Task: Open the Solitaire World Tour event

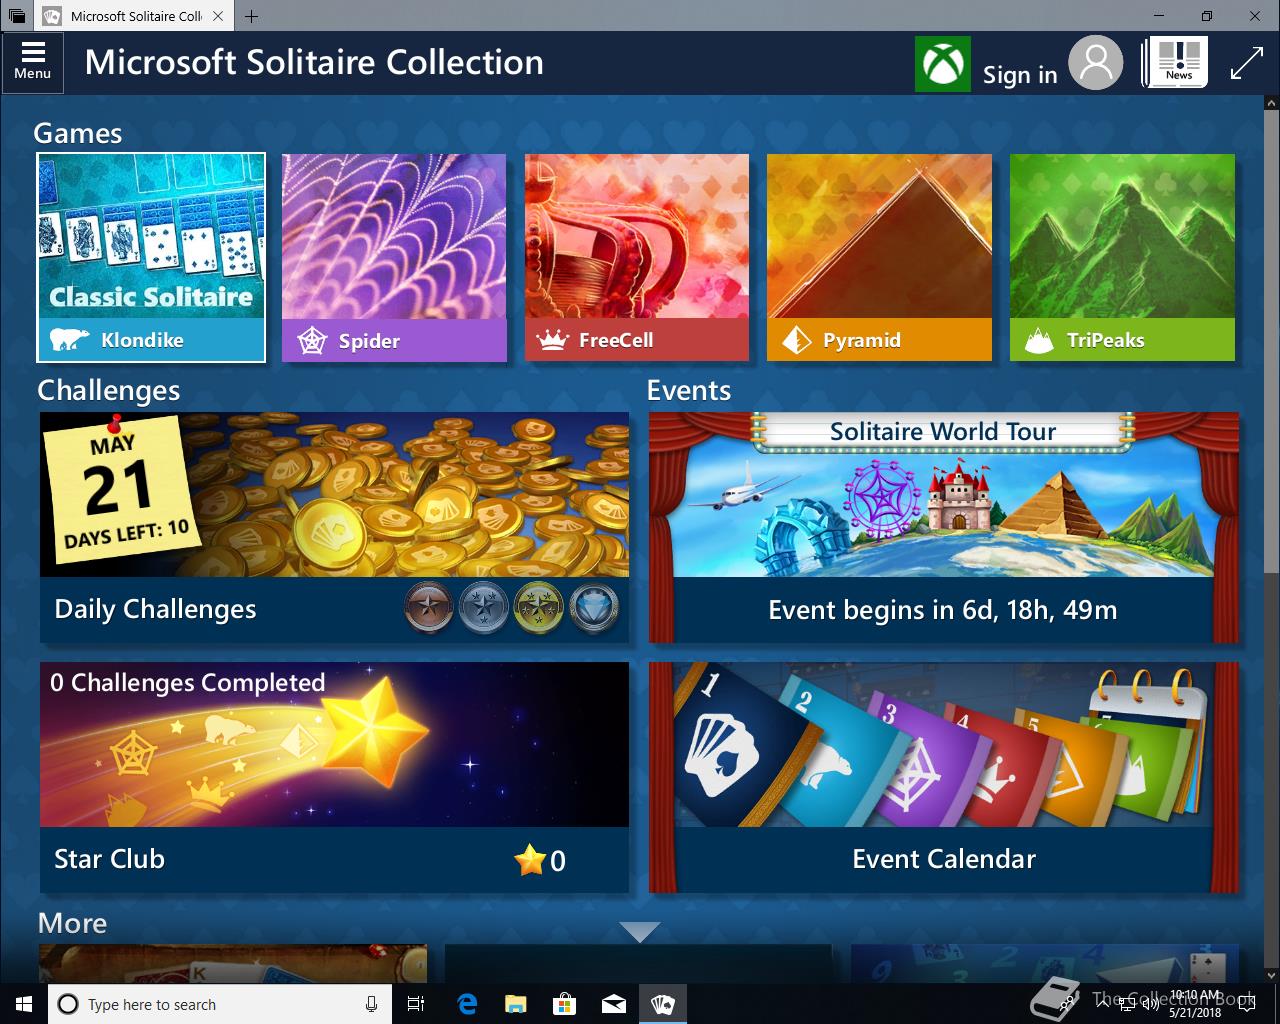Action: coord(944,527)
